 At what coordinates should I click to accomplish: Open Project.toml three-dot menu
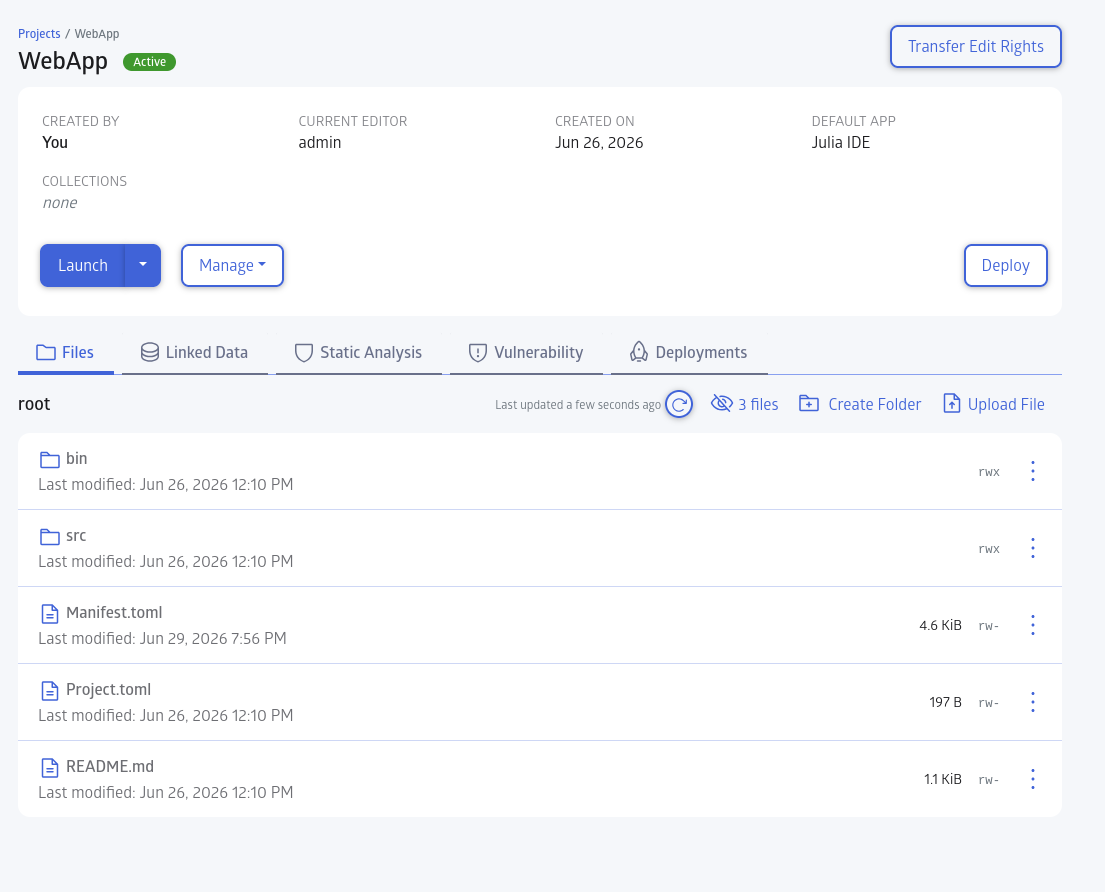[x=1033, y=702]
